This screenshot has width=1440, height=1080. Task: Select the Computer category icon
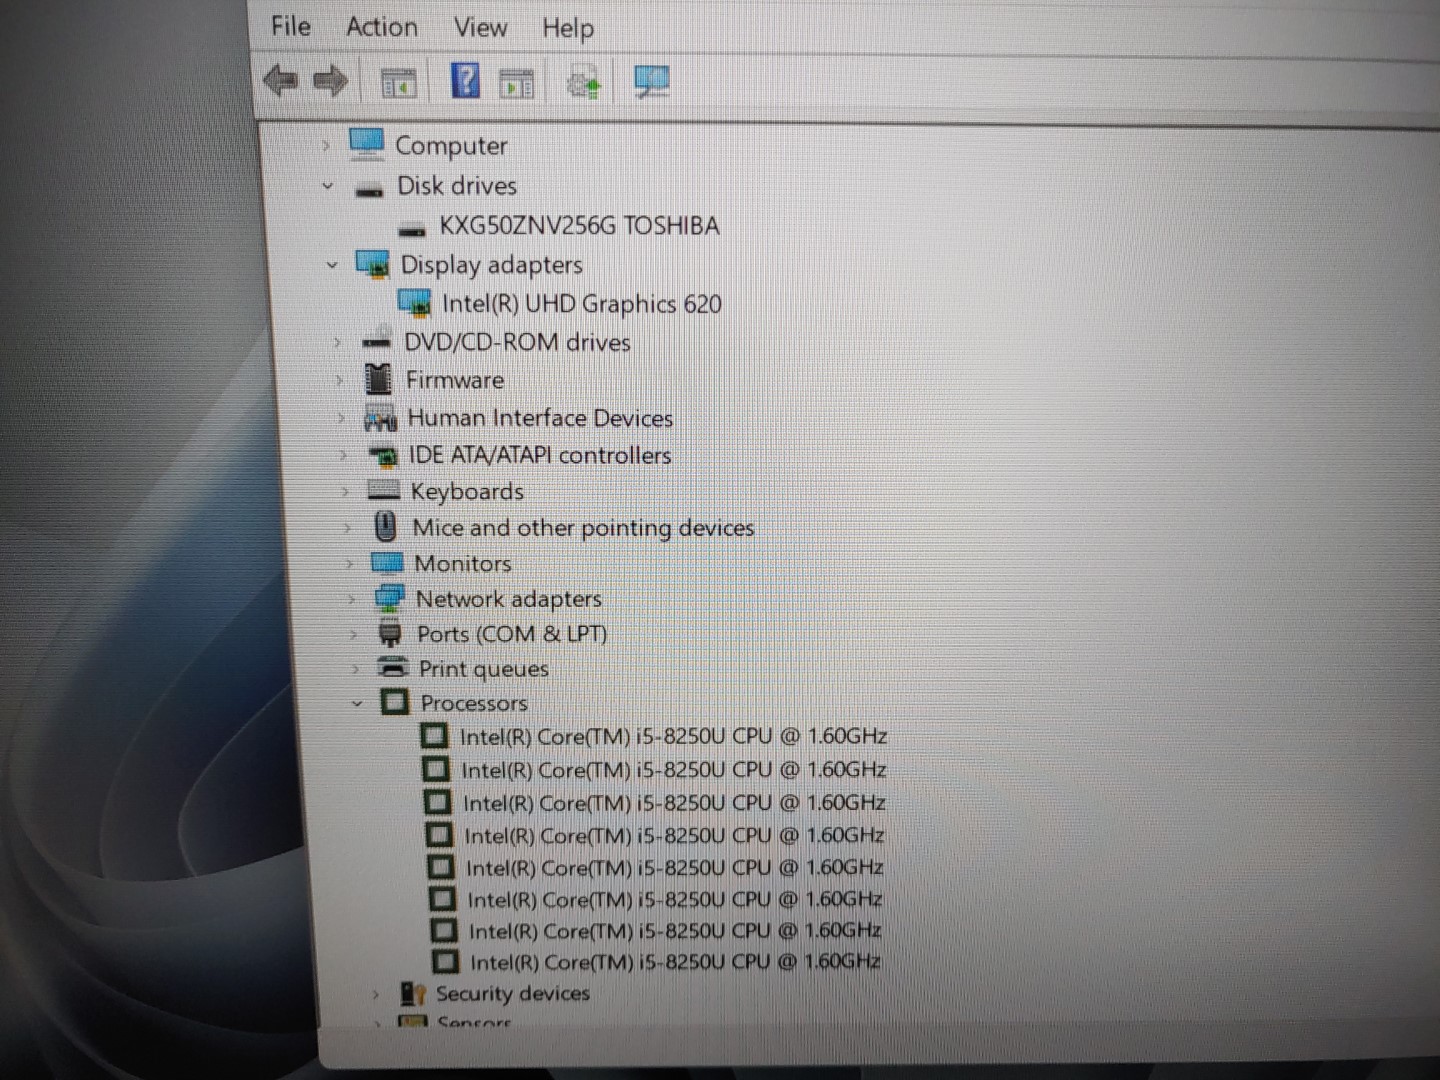point(366,144)
